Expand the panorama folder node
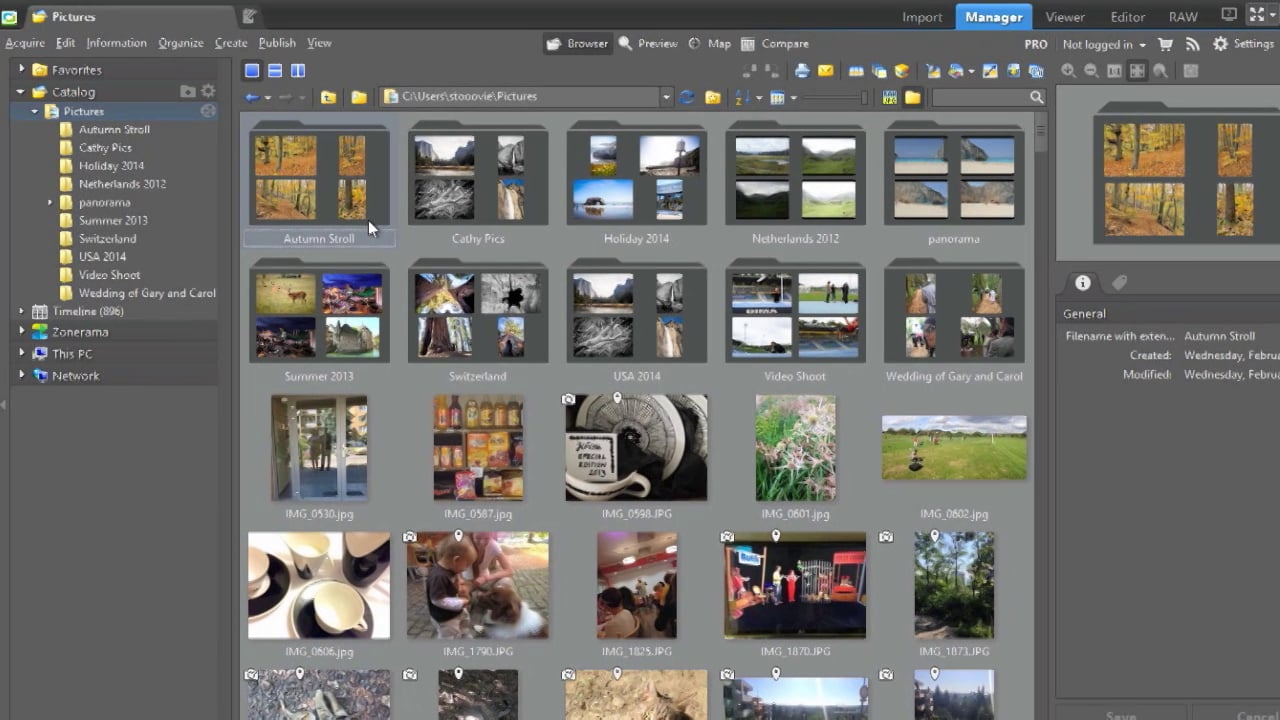Screen dimensions: 1280x720 50,202
